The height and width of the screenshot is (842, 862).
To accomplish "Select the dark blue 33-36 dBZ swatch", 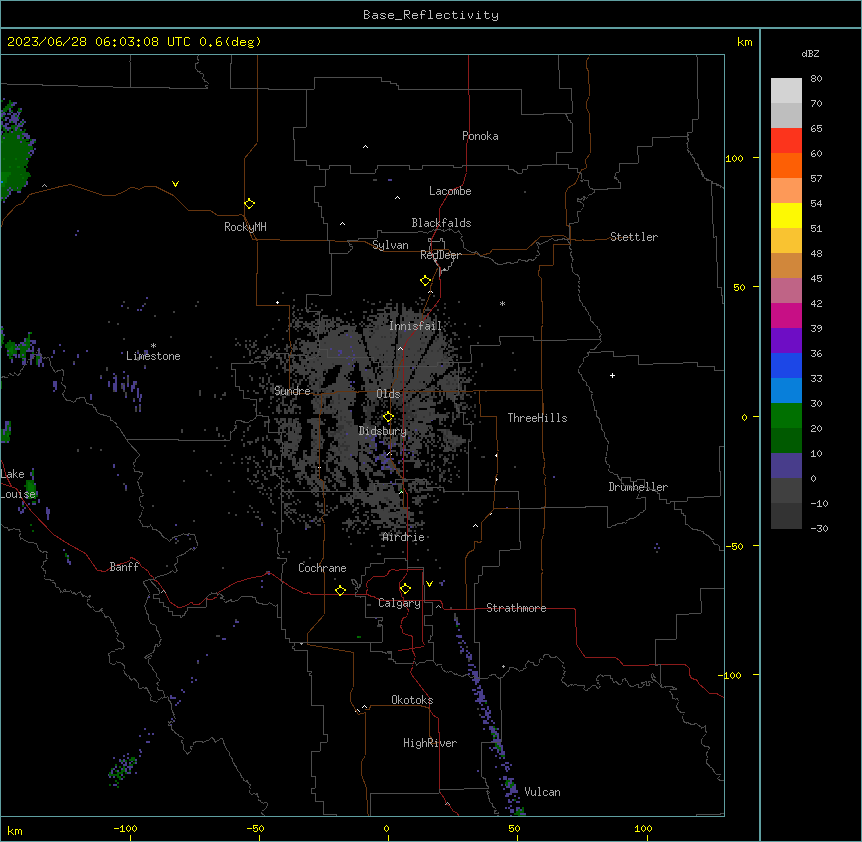I will [786, 365].
